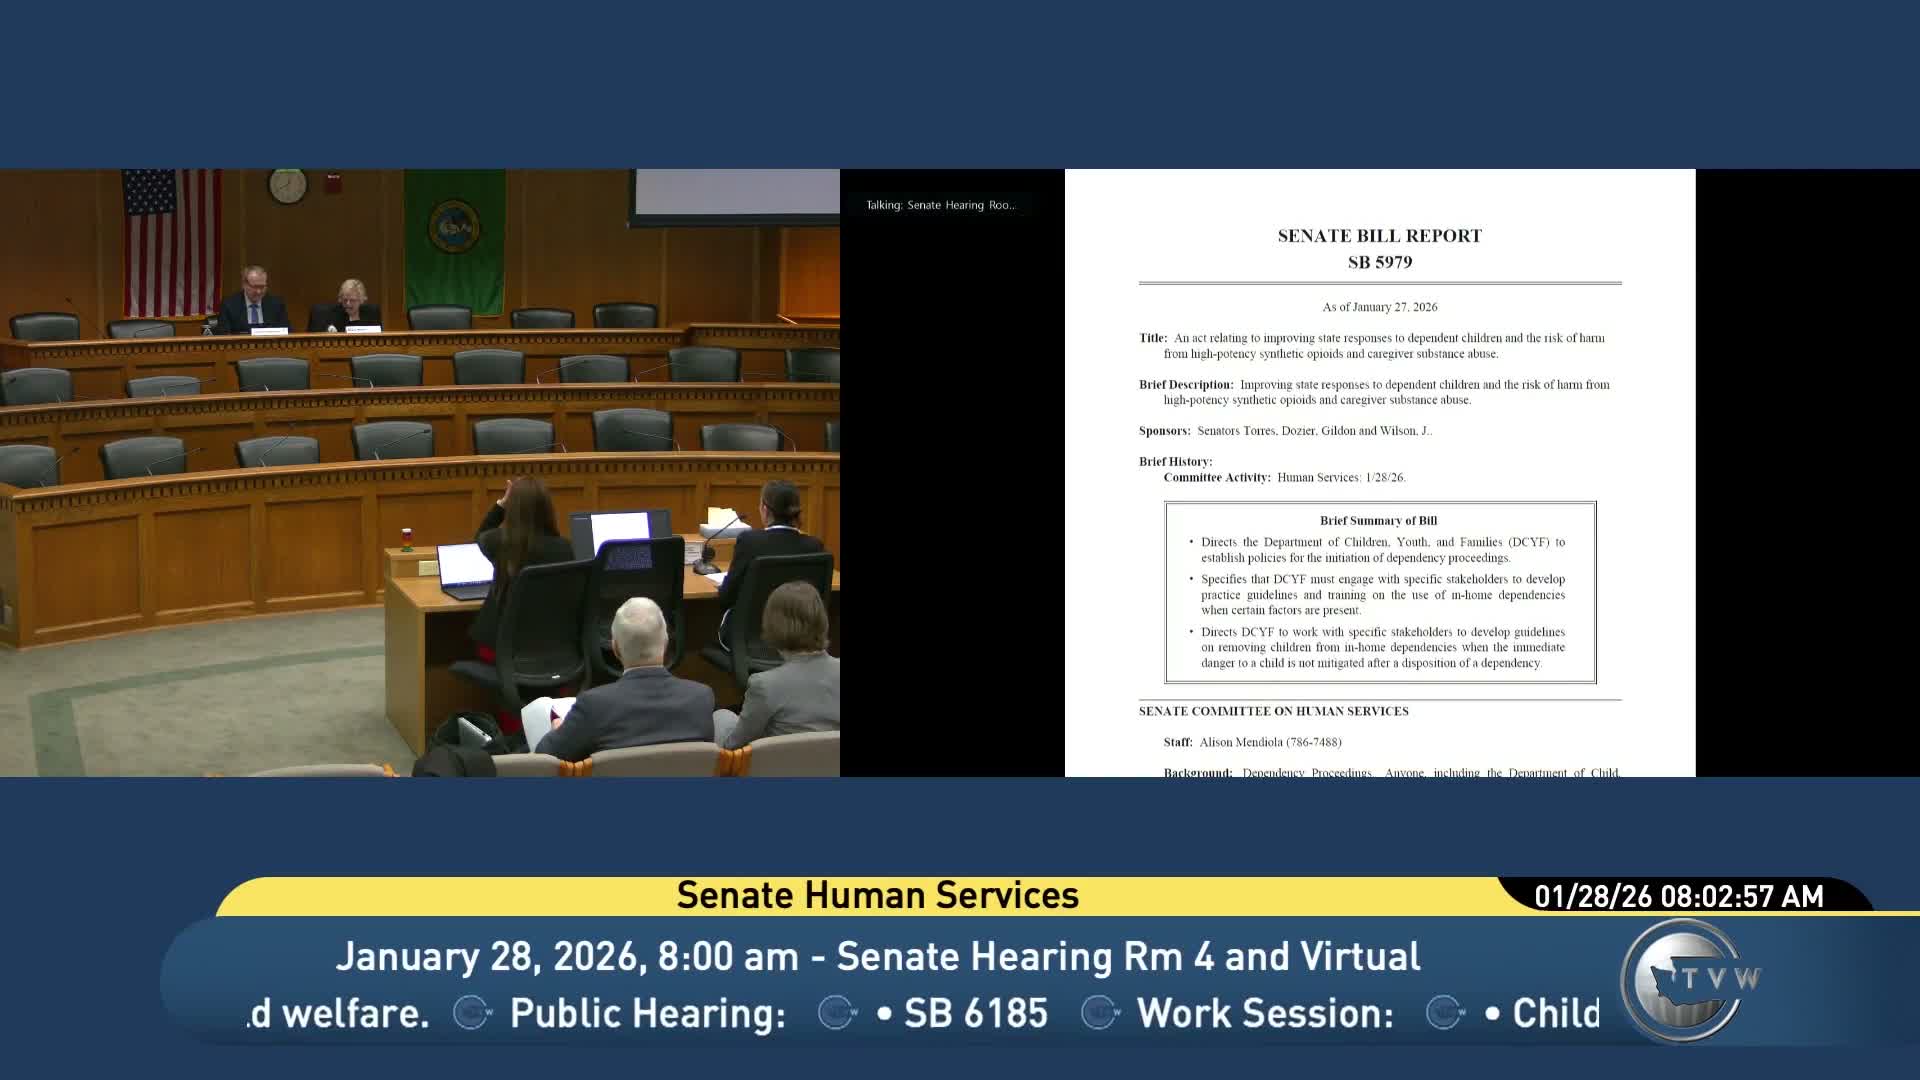Screen dimensions: 1920x1080
Task: Click the Brief Summary of Bill box
Action: point(1379,592)
